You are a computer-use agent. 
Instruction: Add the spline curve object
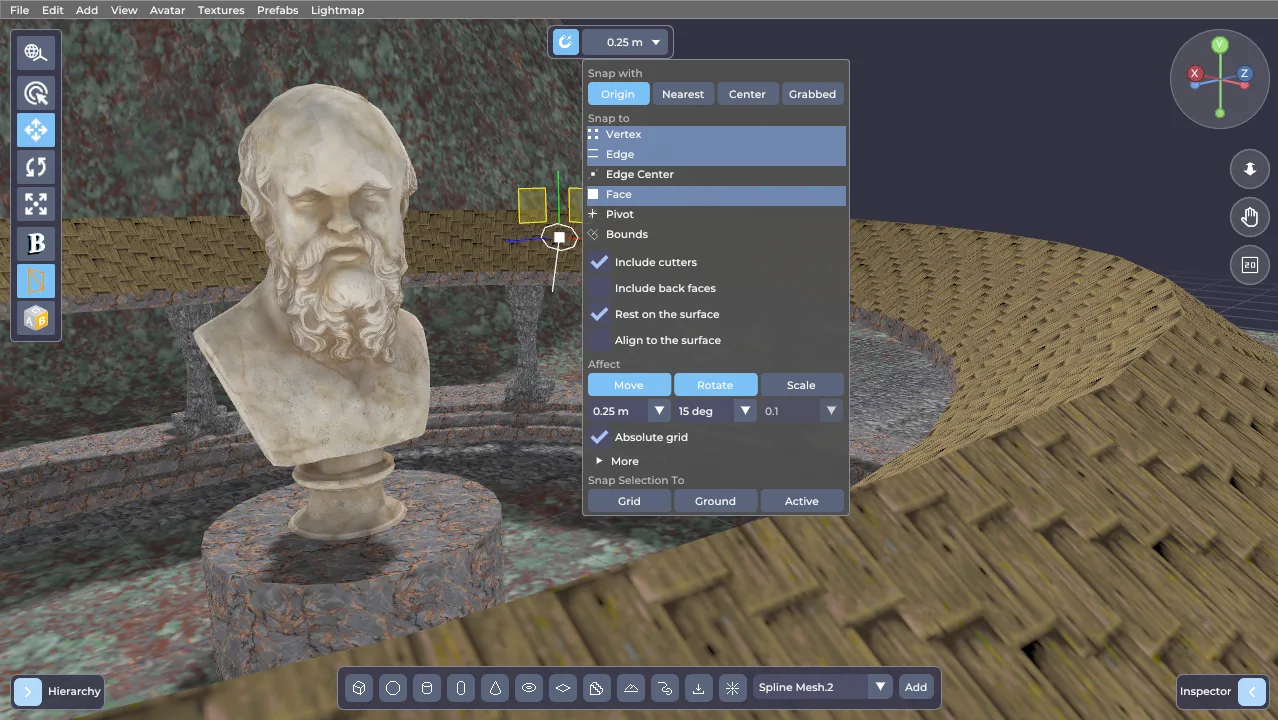pyautogui.click(x=665, y=688)
